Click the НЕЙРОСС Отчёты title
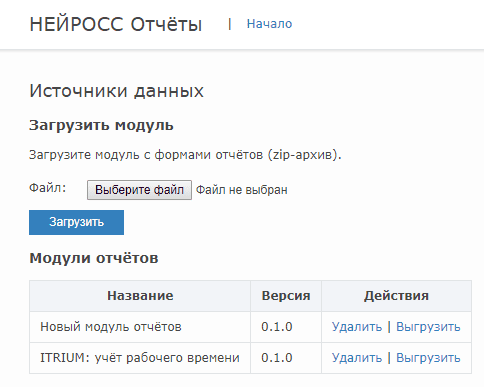This screenshot has width=484, height=387. click(x=116, y=25)
